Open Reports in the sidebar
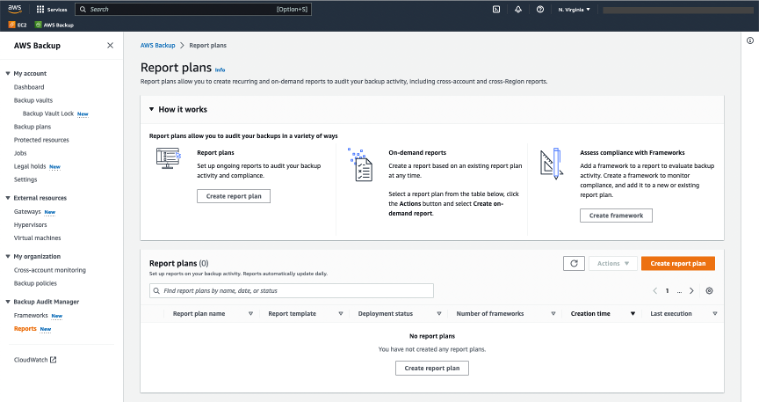 point(25,328)
